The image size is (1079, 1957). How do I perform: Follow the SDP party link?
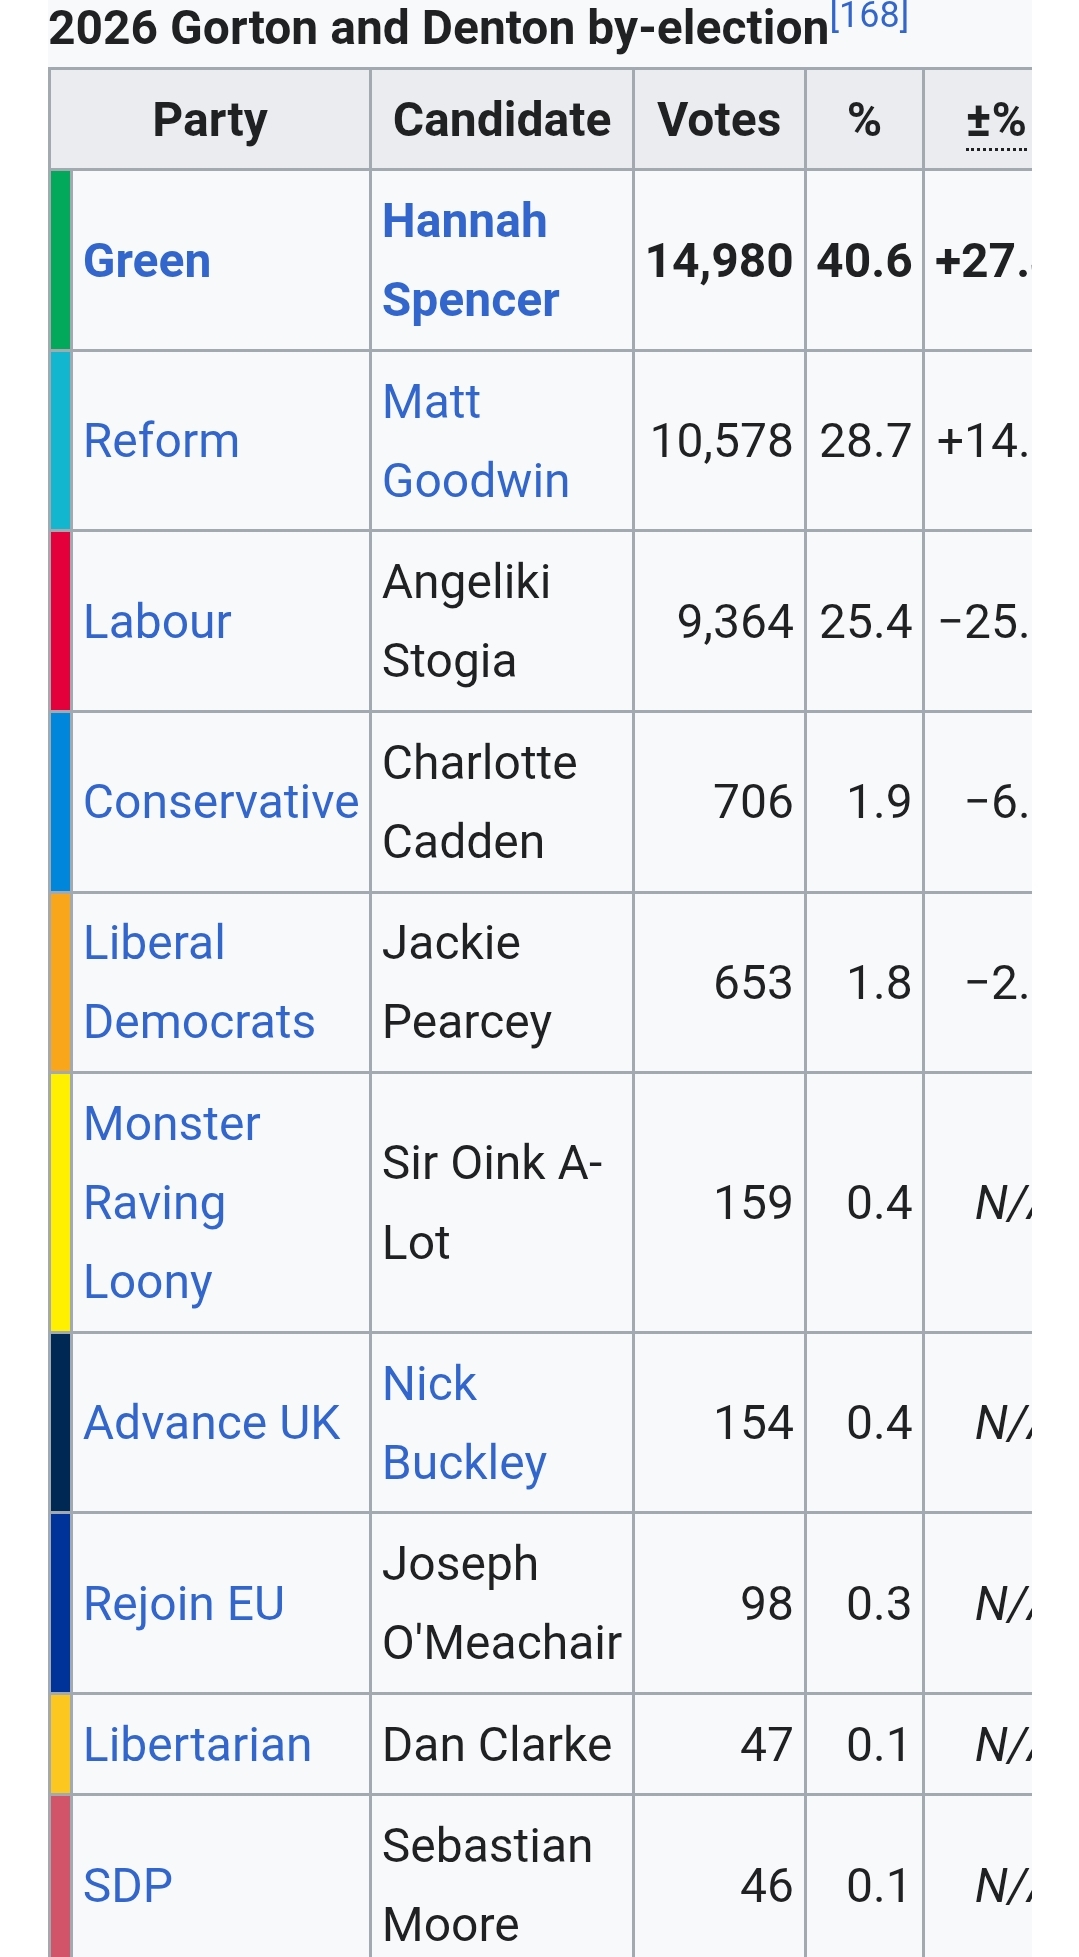[128, 1885]
